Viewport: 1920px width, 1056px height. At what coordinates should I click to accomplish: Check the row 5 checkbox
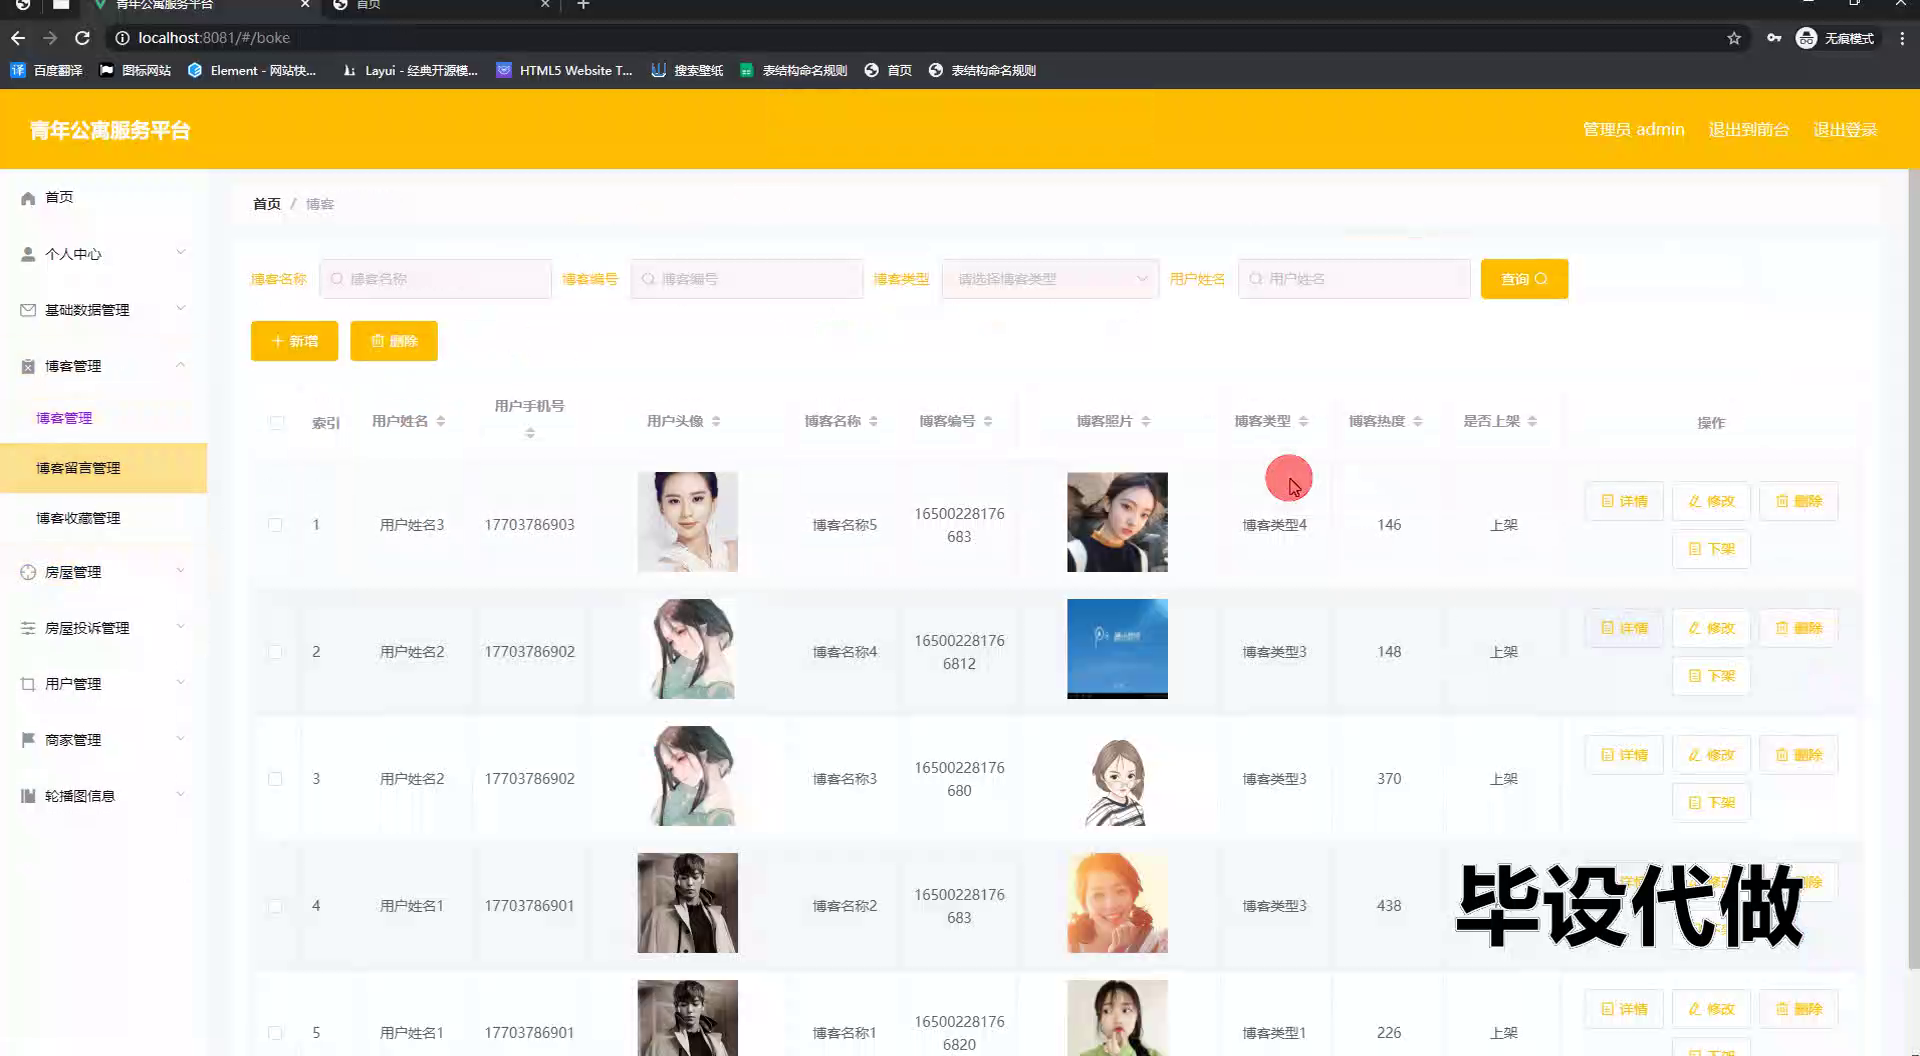tap(275, 1033)
